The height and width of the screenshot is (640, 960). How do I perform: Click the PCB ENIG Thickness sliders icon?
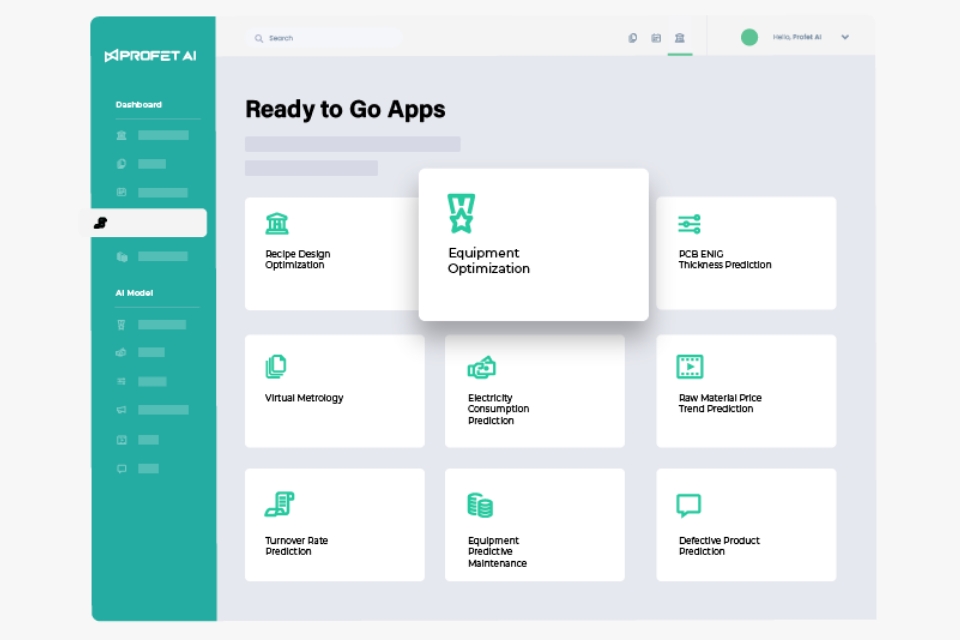(x=689, y=224)
